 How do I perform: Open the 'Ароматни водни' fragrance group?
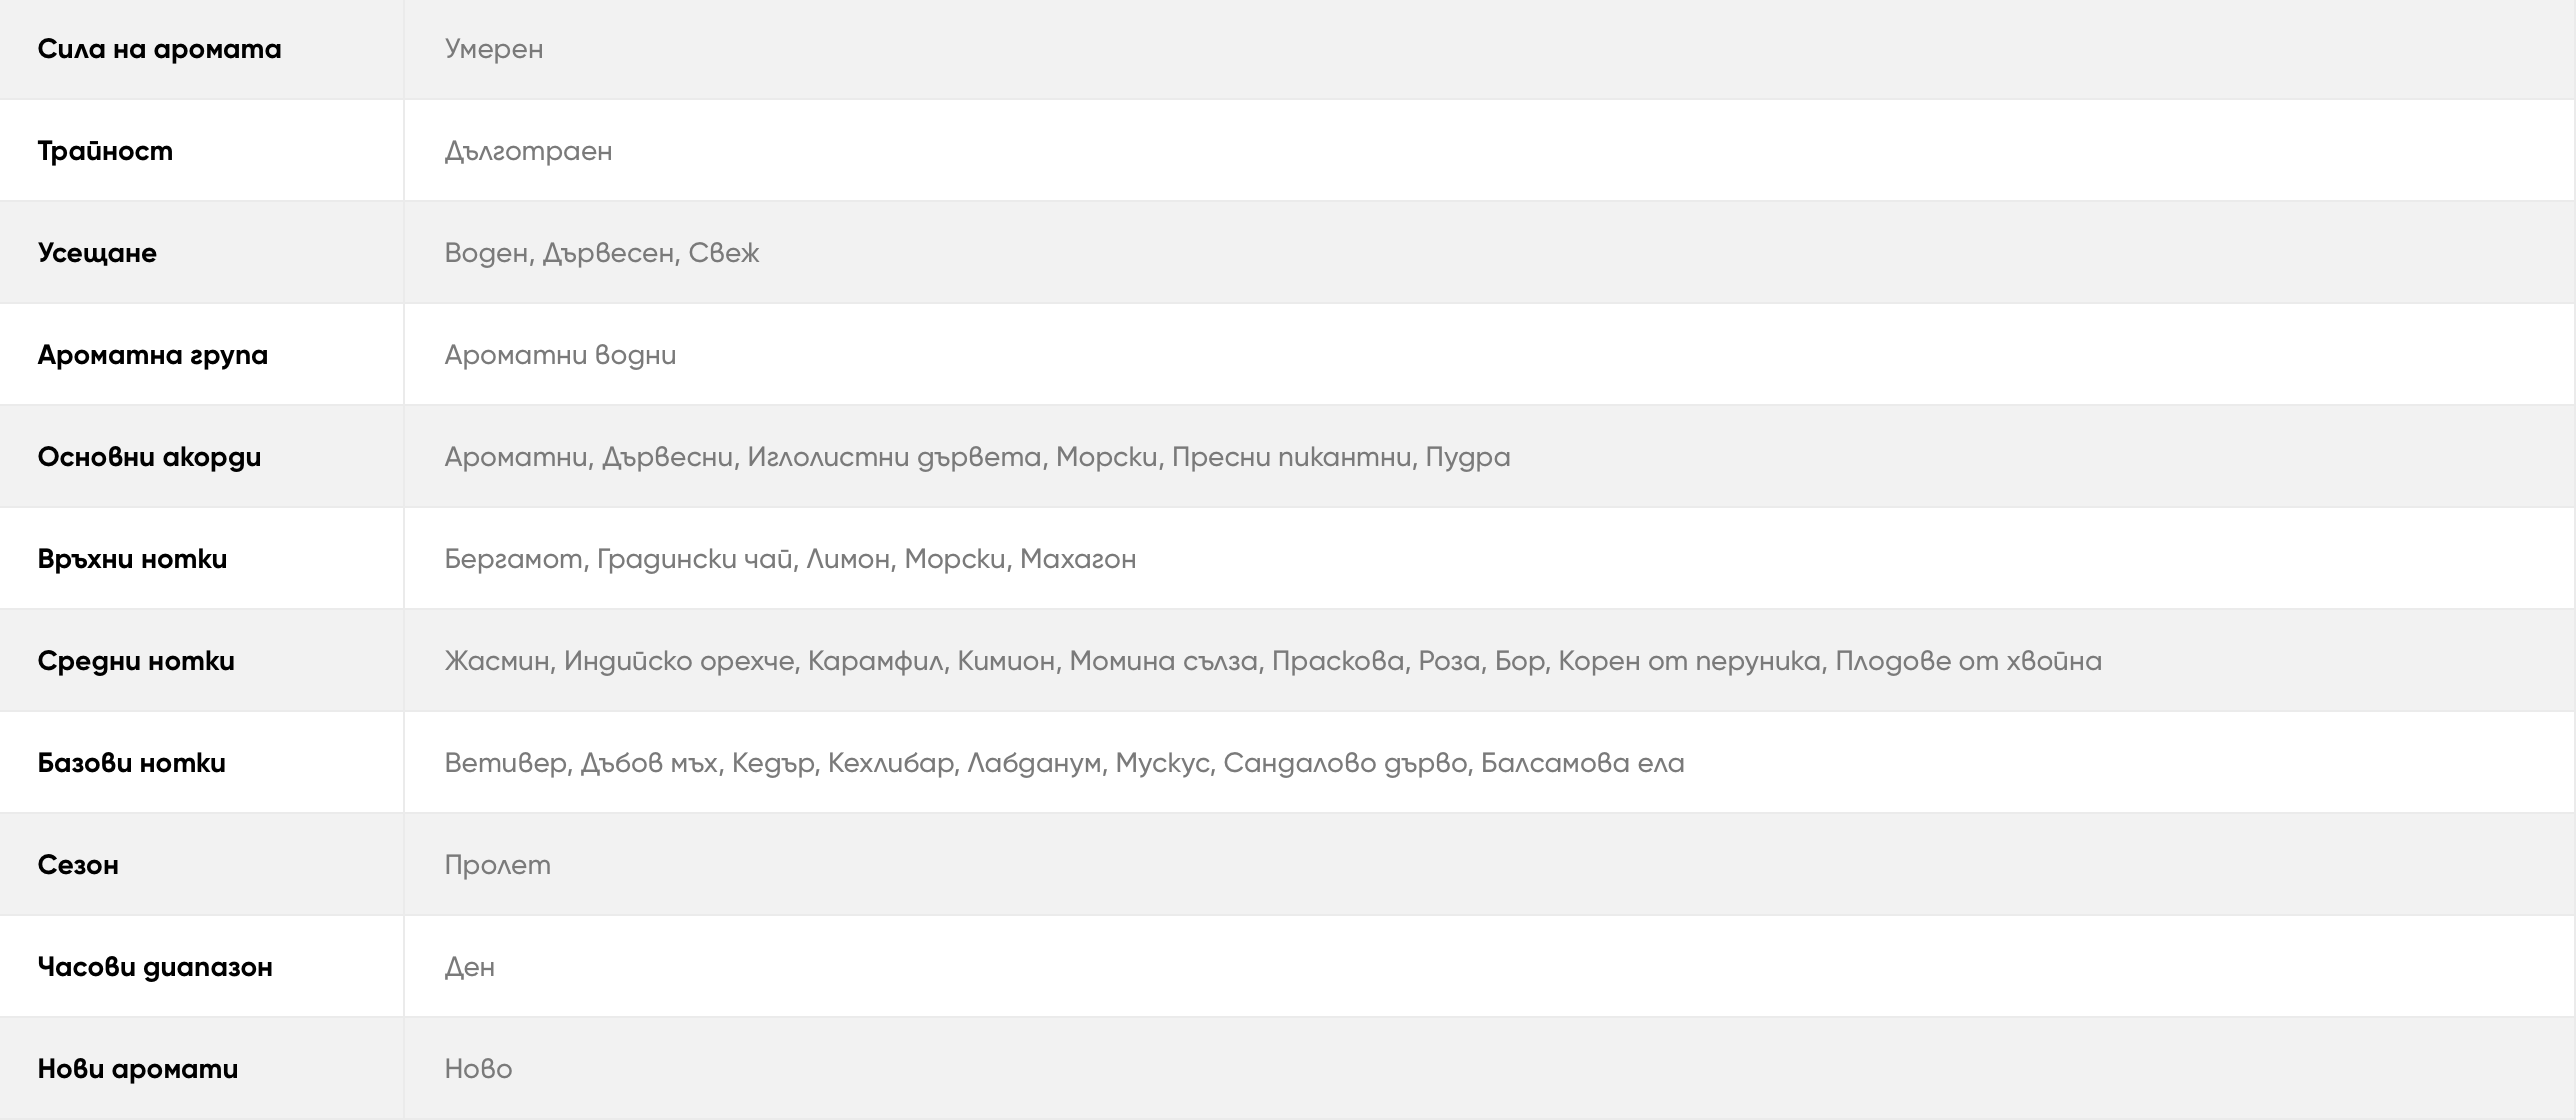(560, 355)
